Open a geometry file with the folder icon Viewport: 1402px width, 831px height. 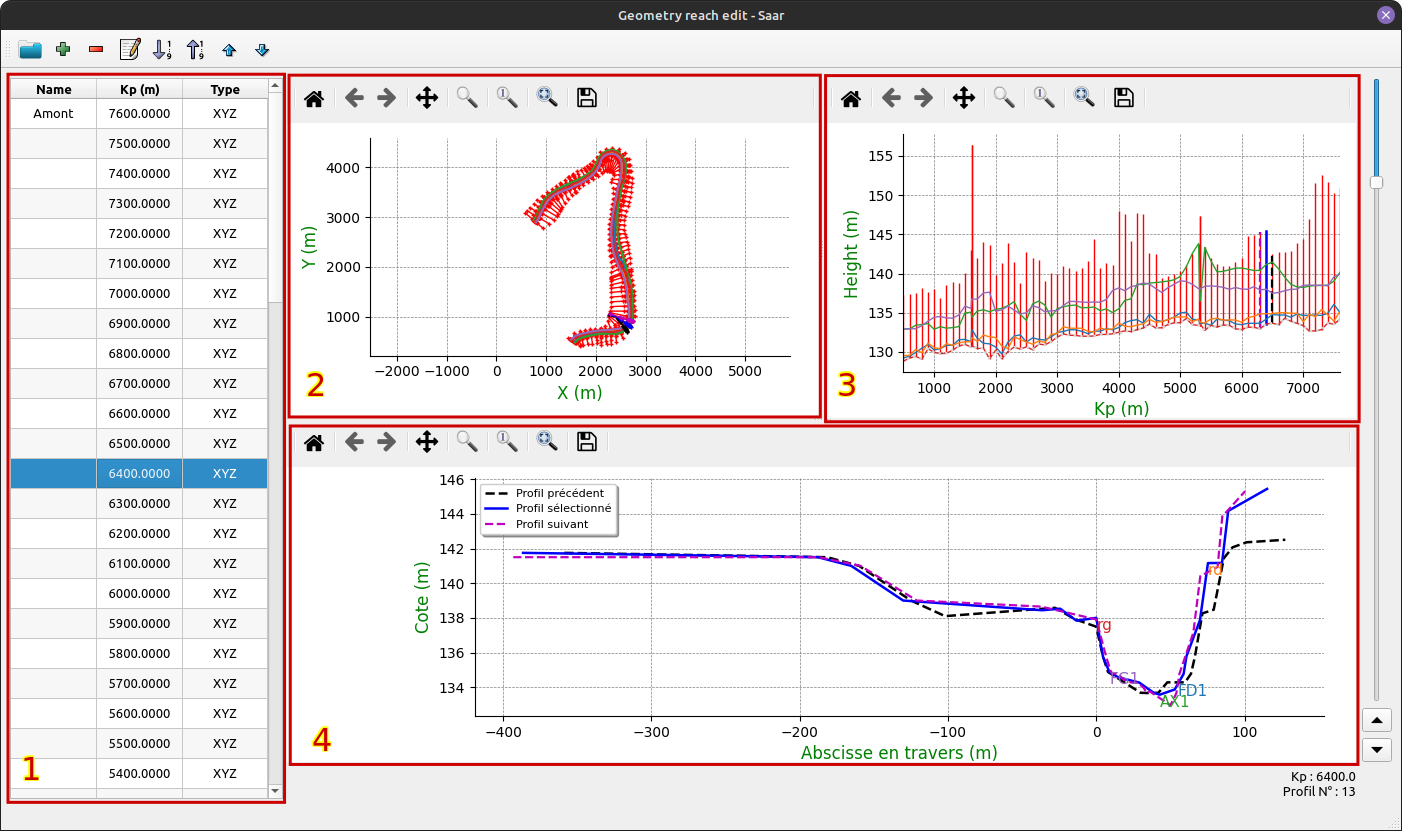pos(30,49)
